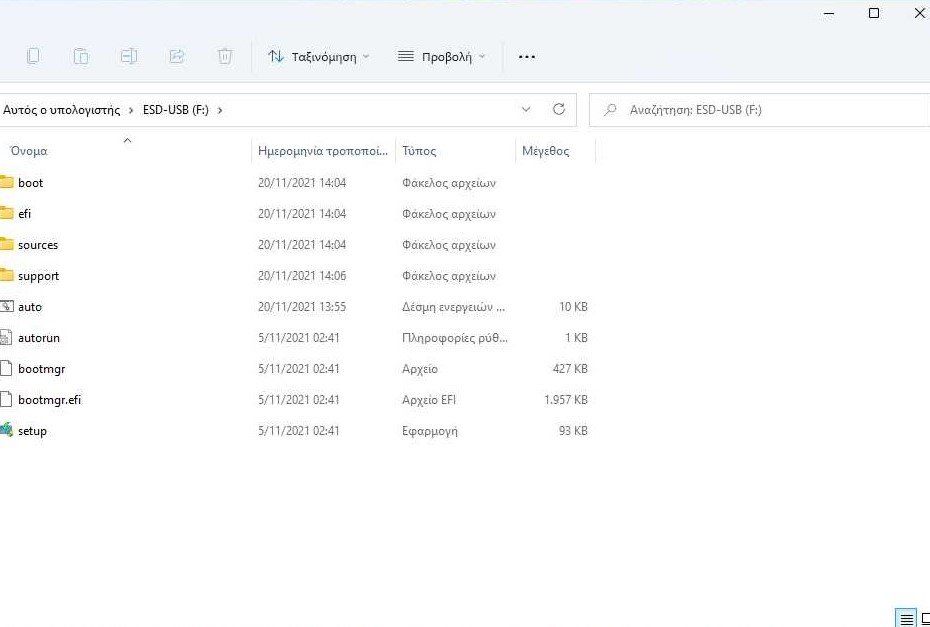This screenshot has width=930, height=627.
Task: Click the Rename icon in toolbar
Action: (129, 56)
